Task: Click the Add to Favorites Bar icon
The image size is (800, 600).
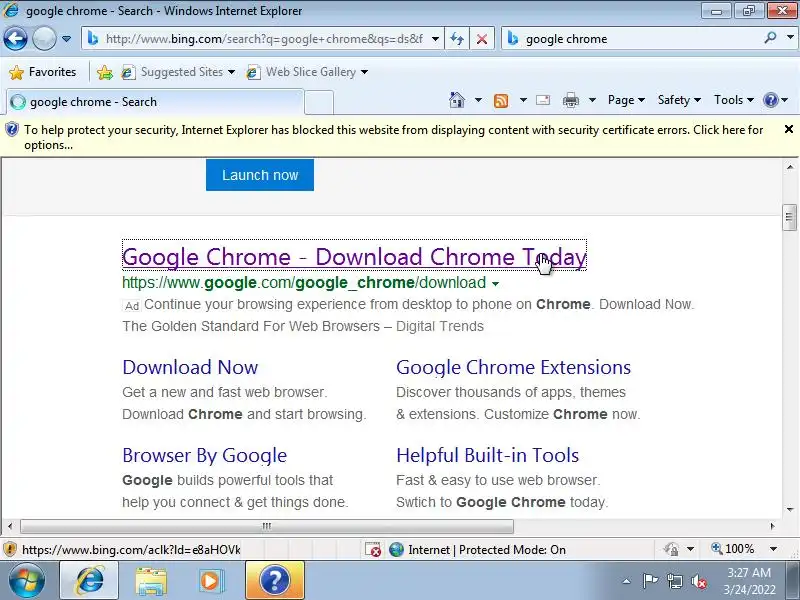Action: point(105,72)
